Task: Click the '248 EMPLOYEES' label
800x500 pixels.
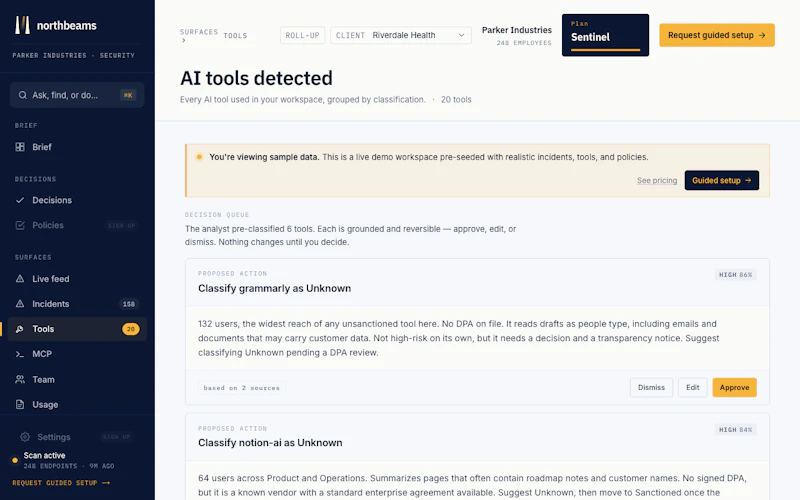Action: (523, 43)
